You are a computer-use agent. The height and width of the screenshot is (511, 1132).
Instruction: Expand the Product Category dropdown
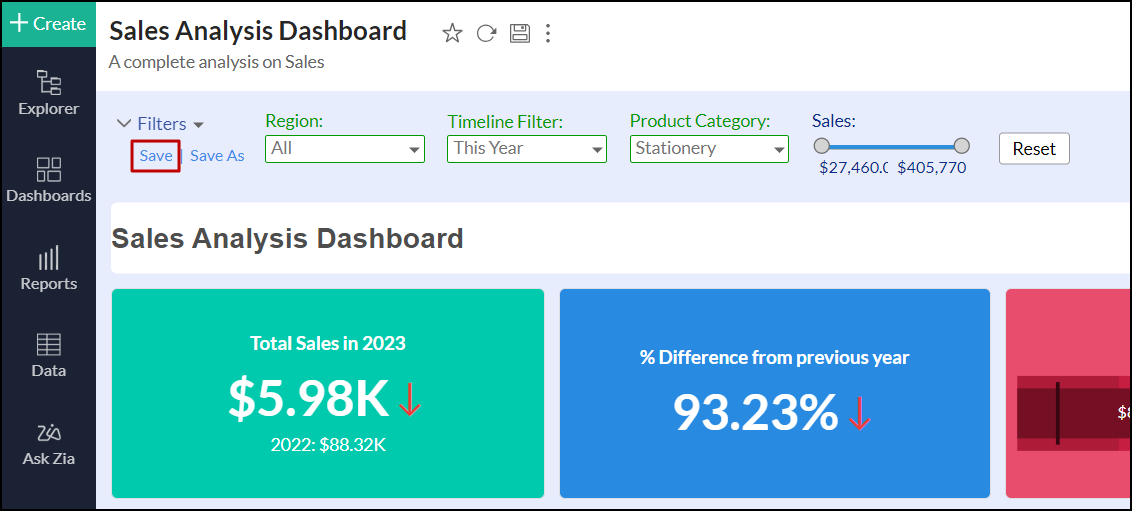[709, 149]
